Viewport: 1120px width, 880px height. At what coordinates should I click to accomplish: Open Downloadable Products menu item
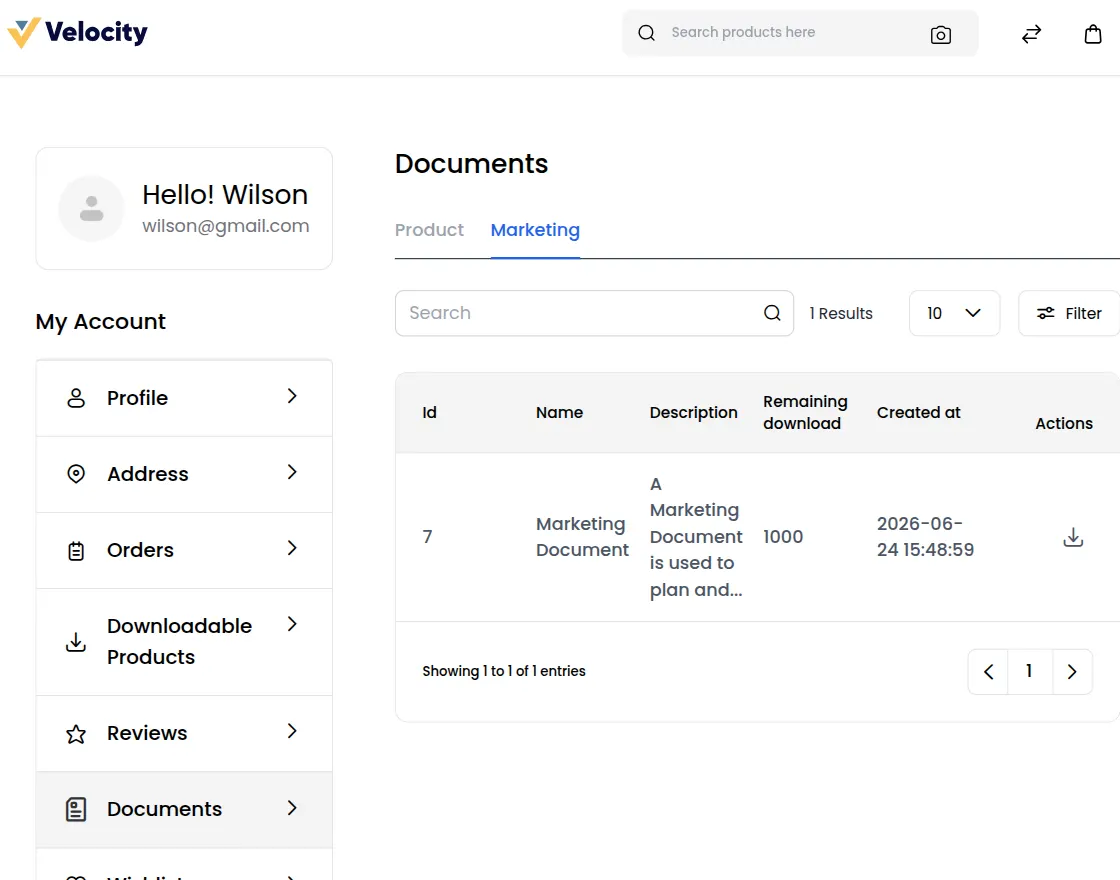point(184,641)
